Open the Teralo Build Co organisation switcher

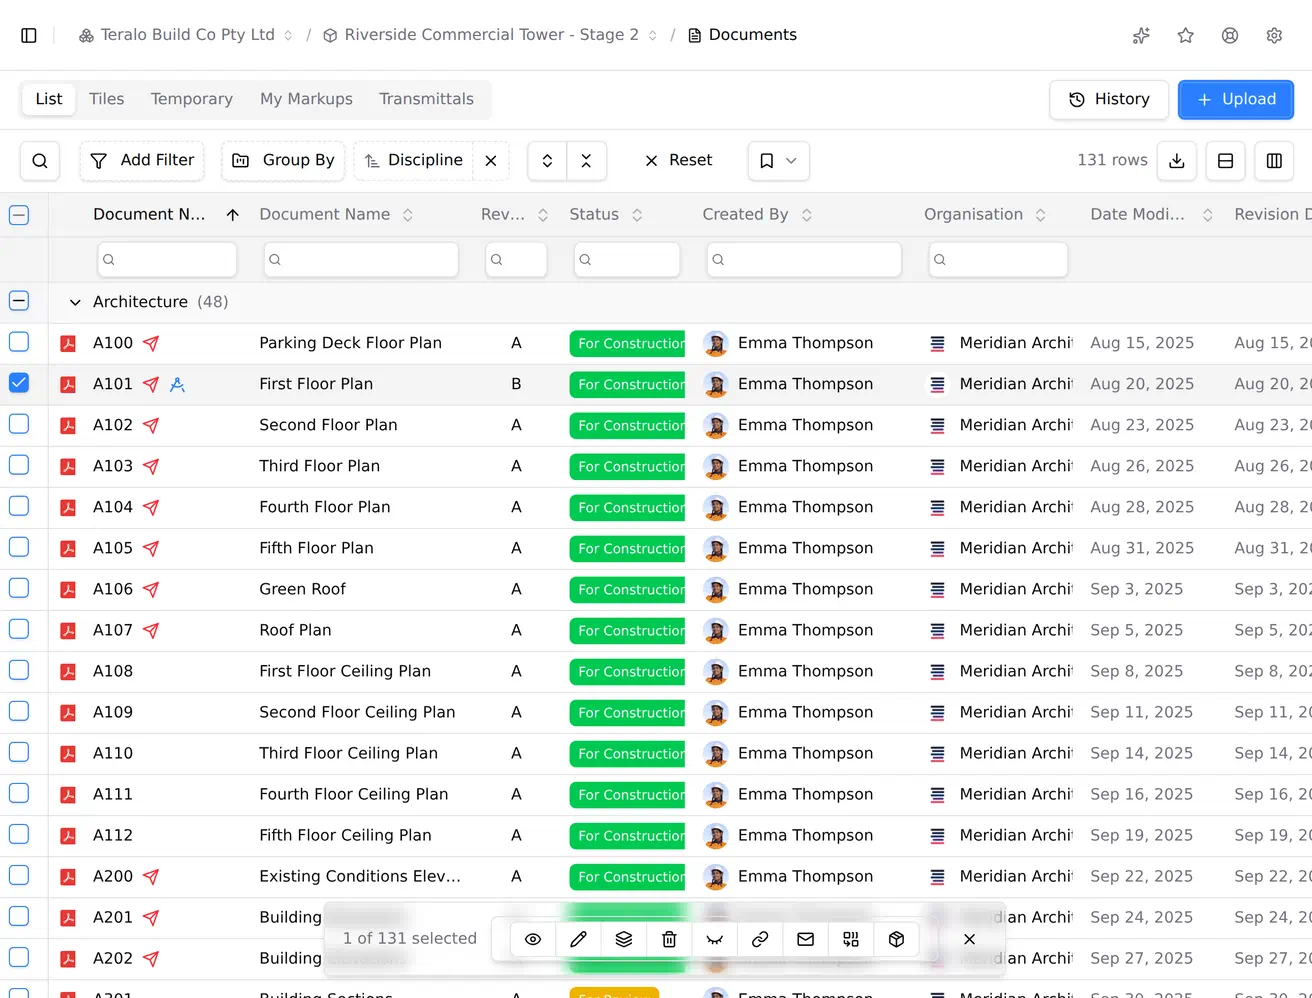[x=186, y=35]
